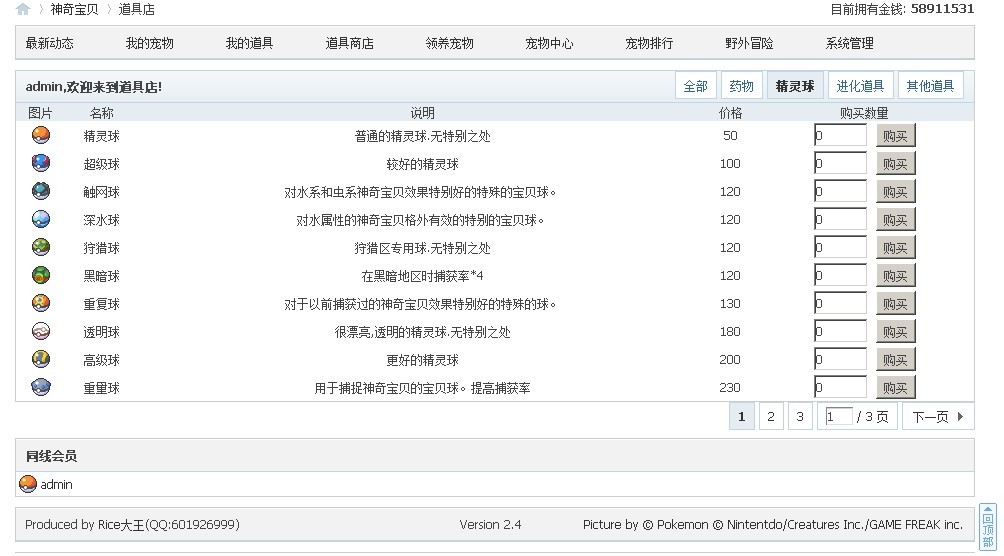
Task: Click the 回顶部 back-to-top icon
Action: (x=988, y=527)
